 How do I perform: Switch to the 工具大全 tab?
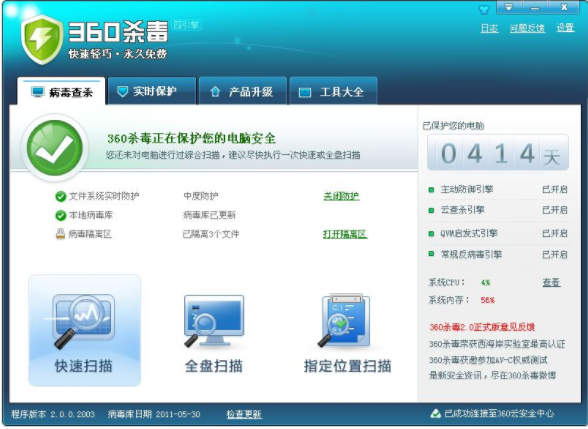(x=333, y=91)
